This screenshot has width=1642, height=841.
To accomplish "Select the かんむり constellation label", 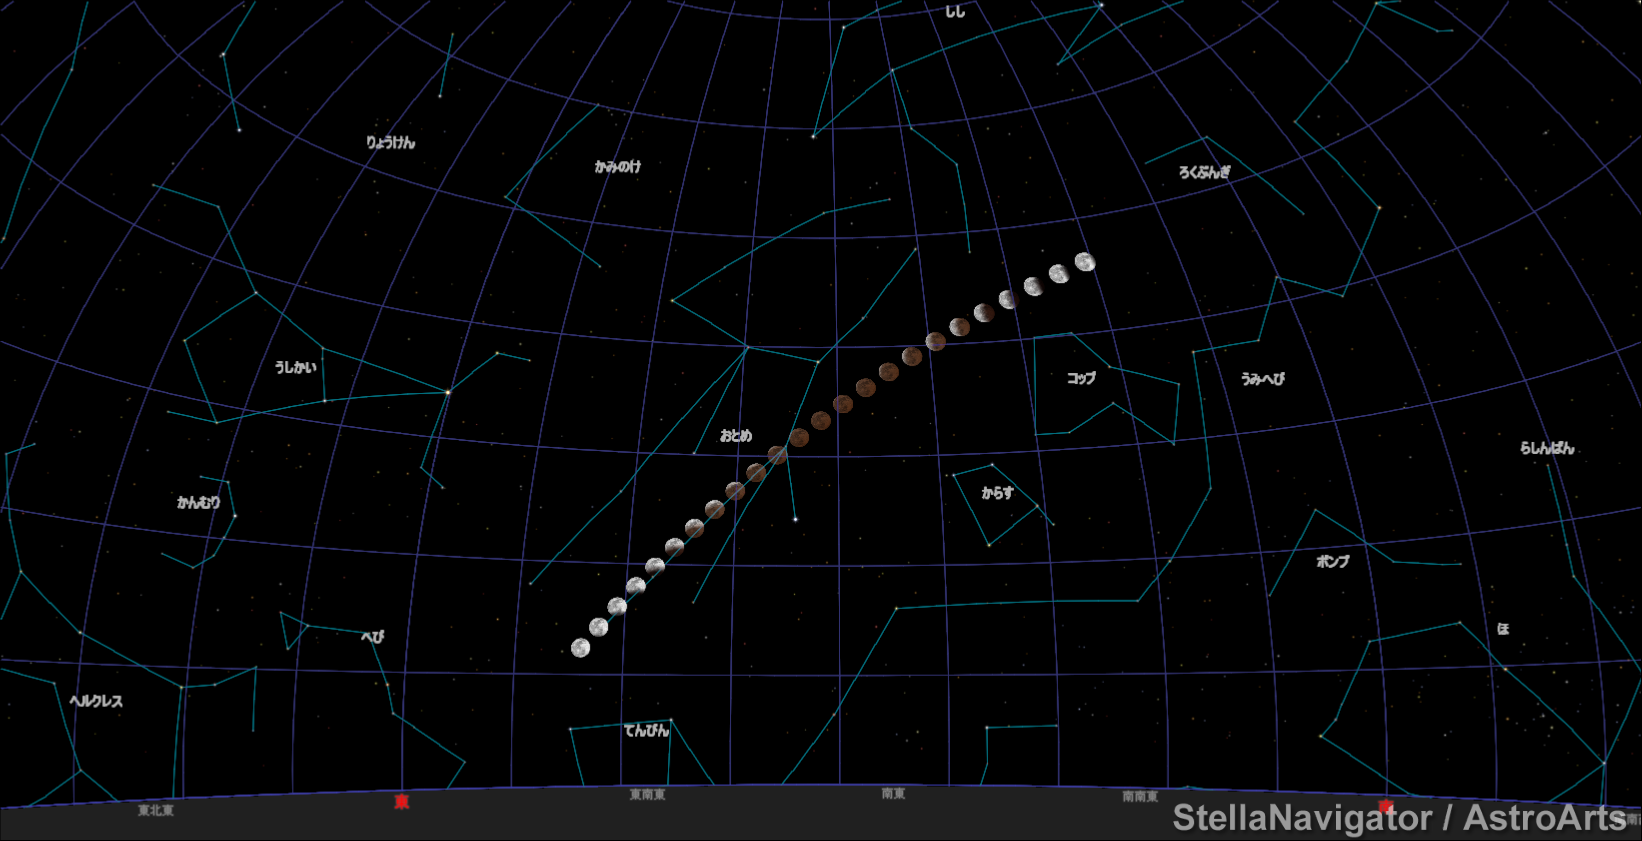I will pyautogui.click(x=198, y=502).
